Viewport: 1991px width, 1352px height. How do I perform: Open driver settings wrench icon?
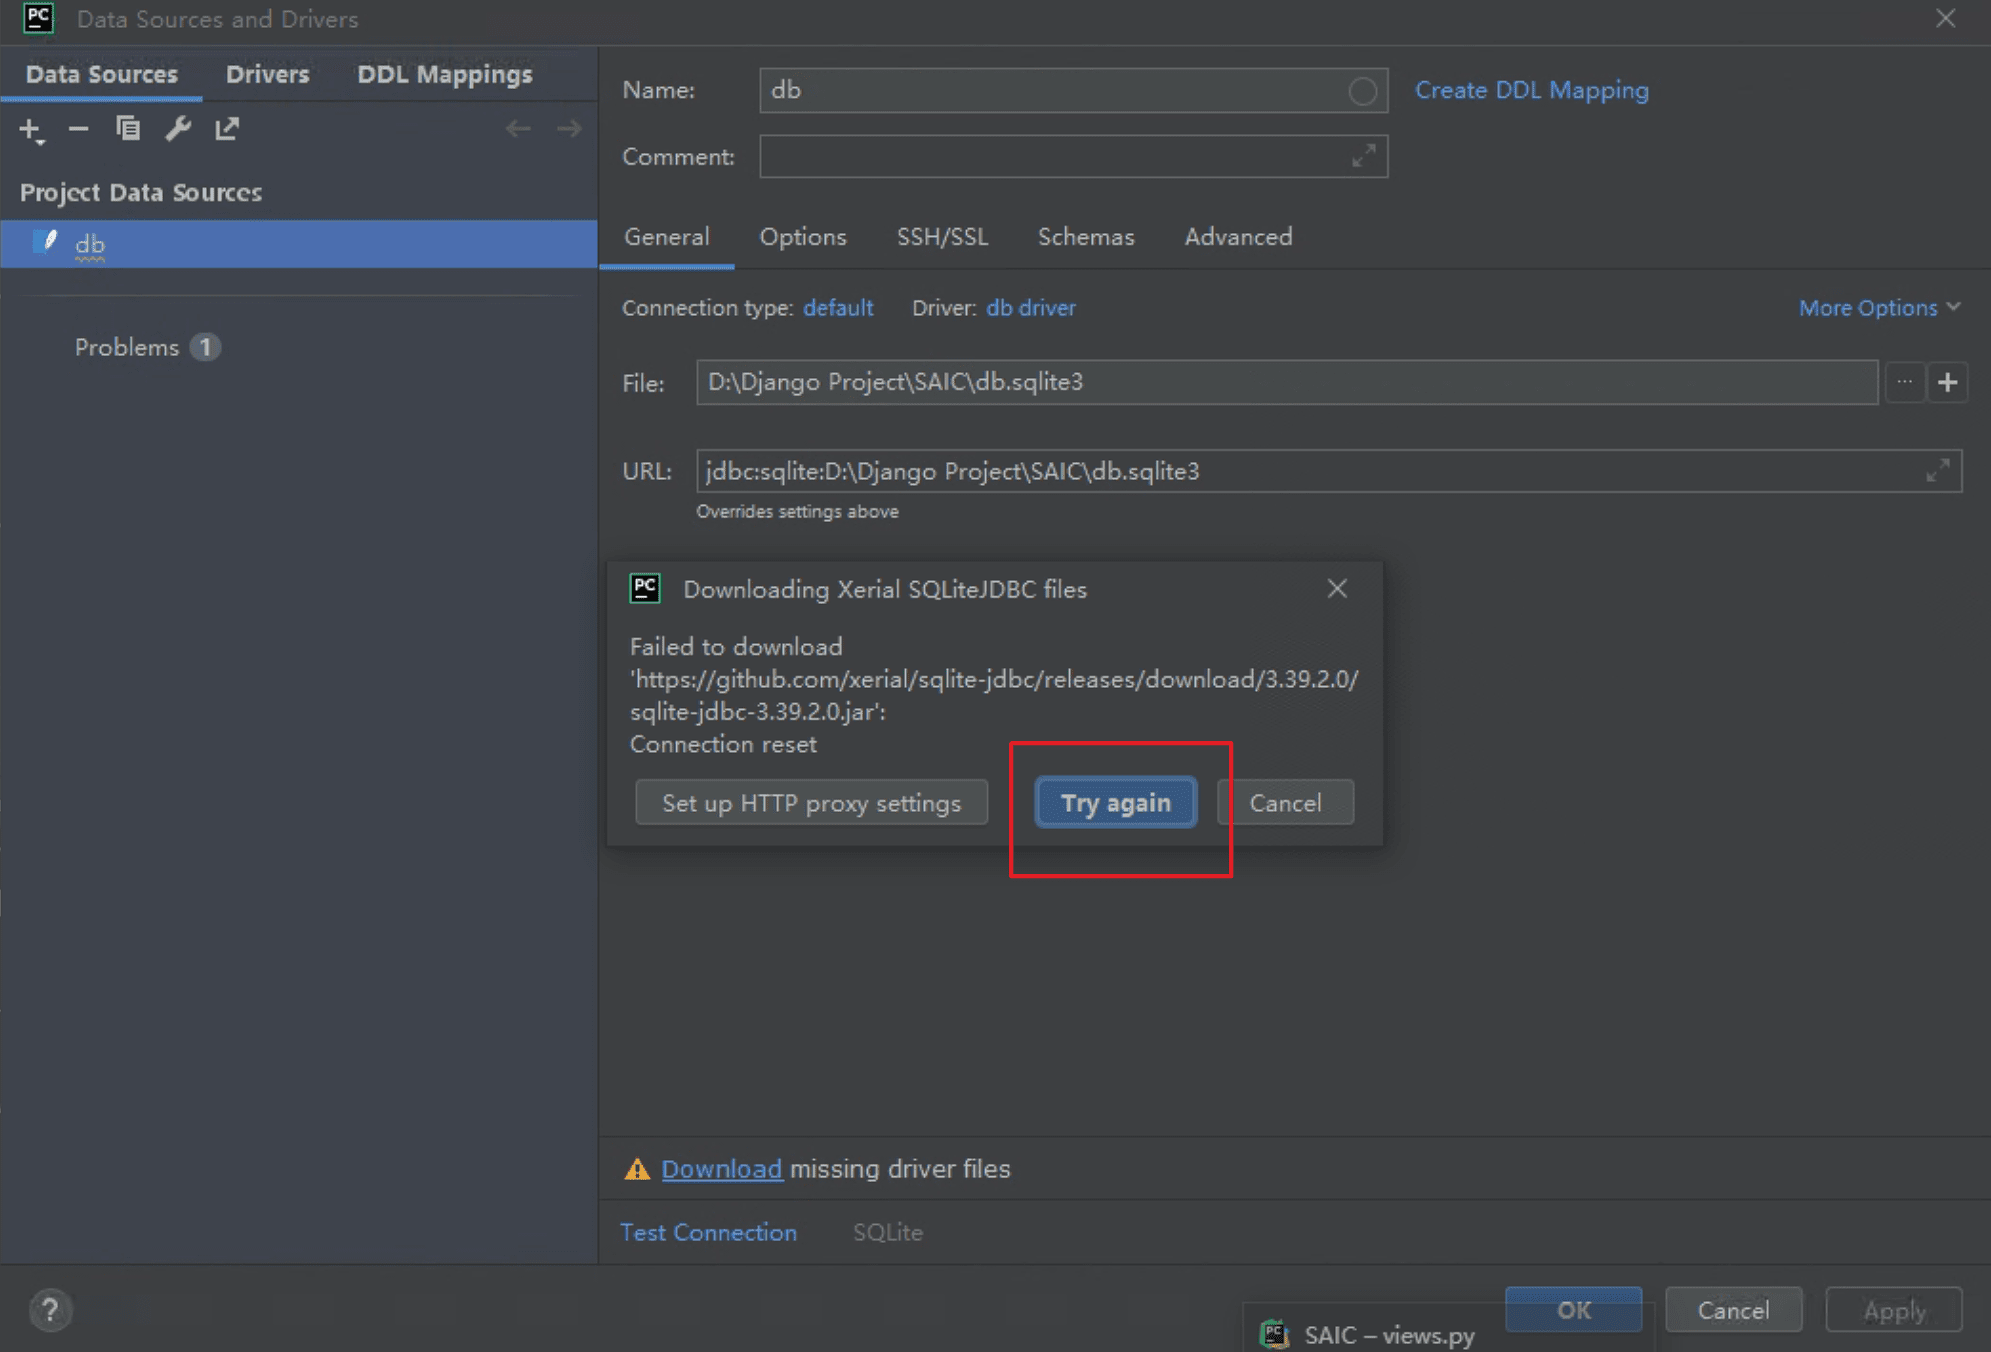[178, 129]
